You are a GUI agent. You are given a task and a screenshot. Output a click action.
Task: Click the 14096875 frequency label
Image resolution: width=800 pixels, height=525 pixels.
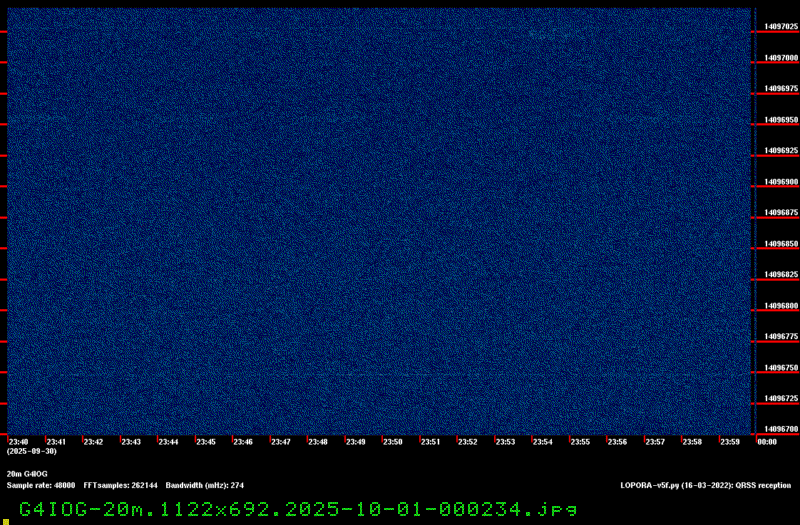pyautogui.click(x=781, y=212)
